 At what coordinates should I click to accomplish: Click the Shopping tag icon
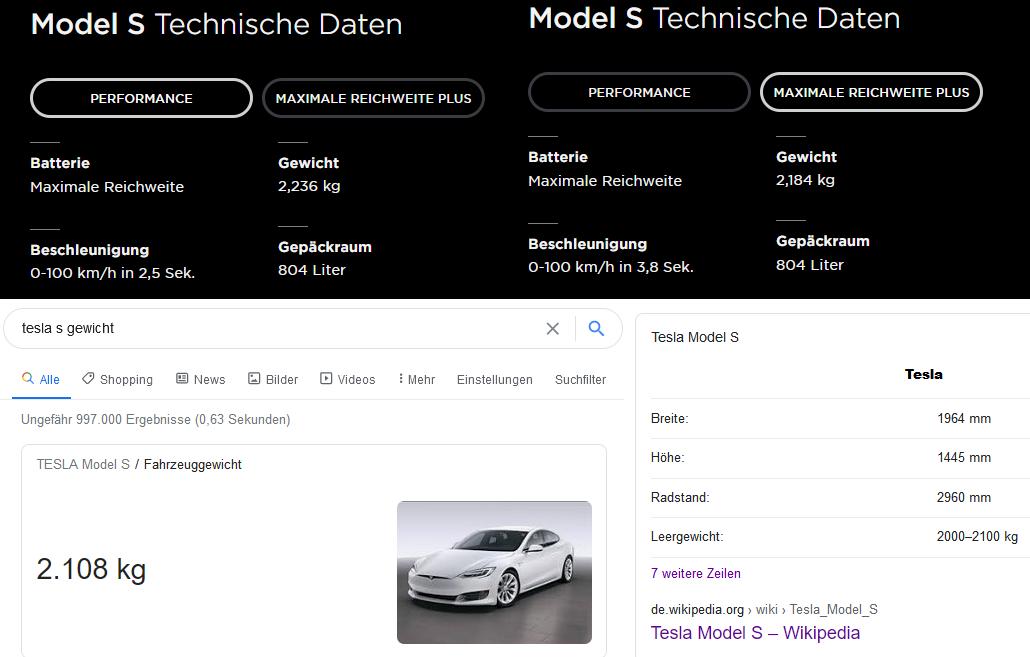(x=88, y=378)
